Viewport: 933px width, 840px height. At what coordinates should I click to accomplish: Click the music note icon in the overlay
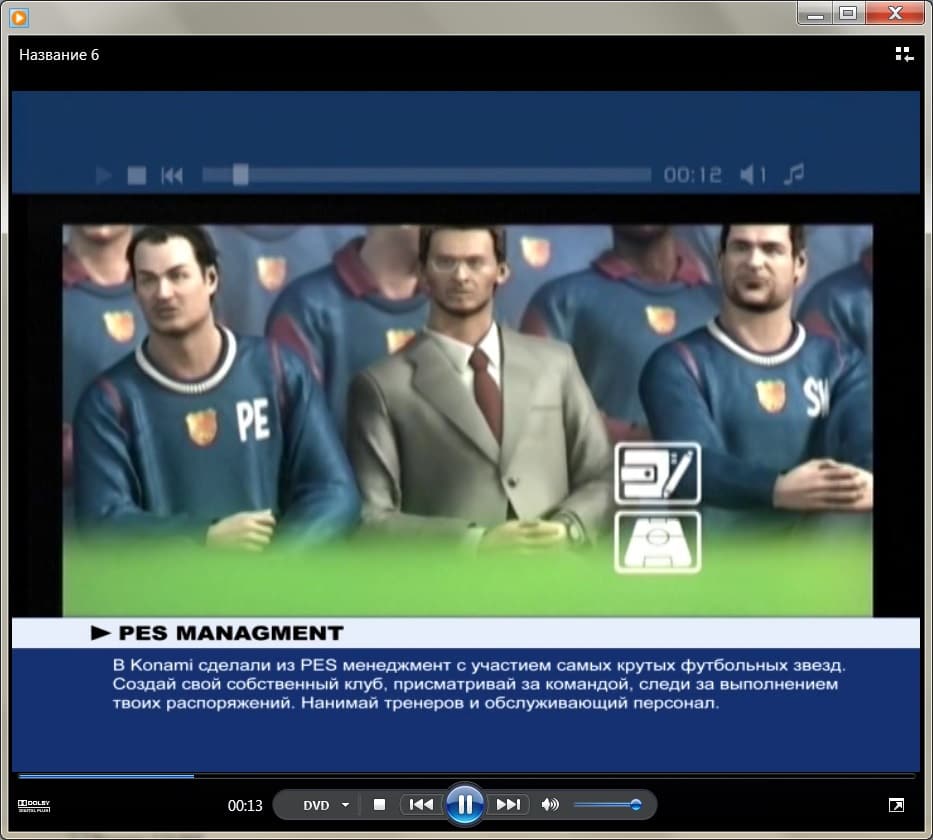pyautogui.click(x=794, y=174)
